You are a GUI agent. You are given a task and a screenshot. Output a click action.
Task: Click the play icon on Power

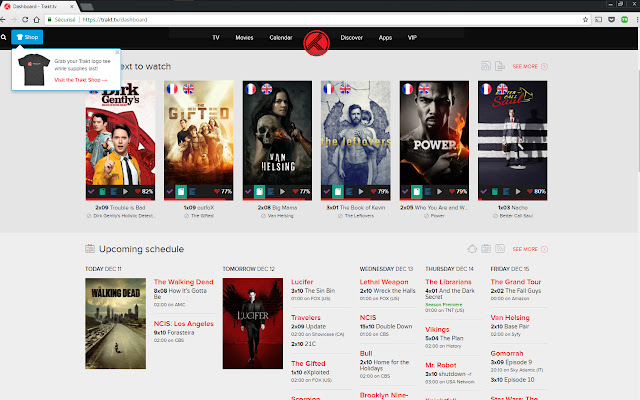[439, 191]
